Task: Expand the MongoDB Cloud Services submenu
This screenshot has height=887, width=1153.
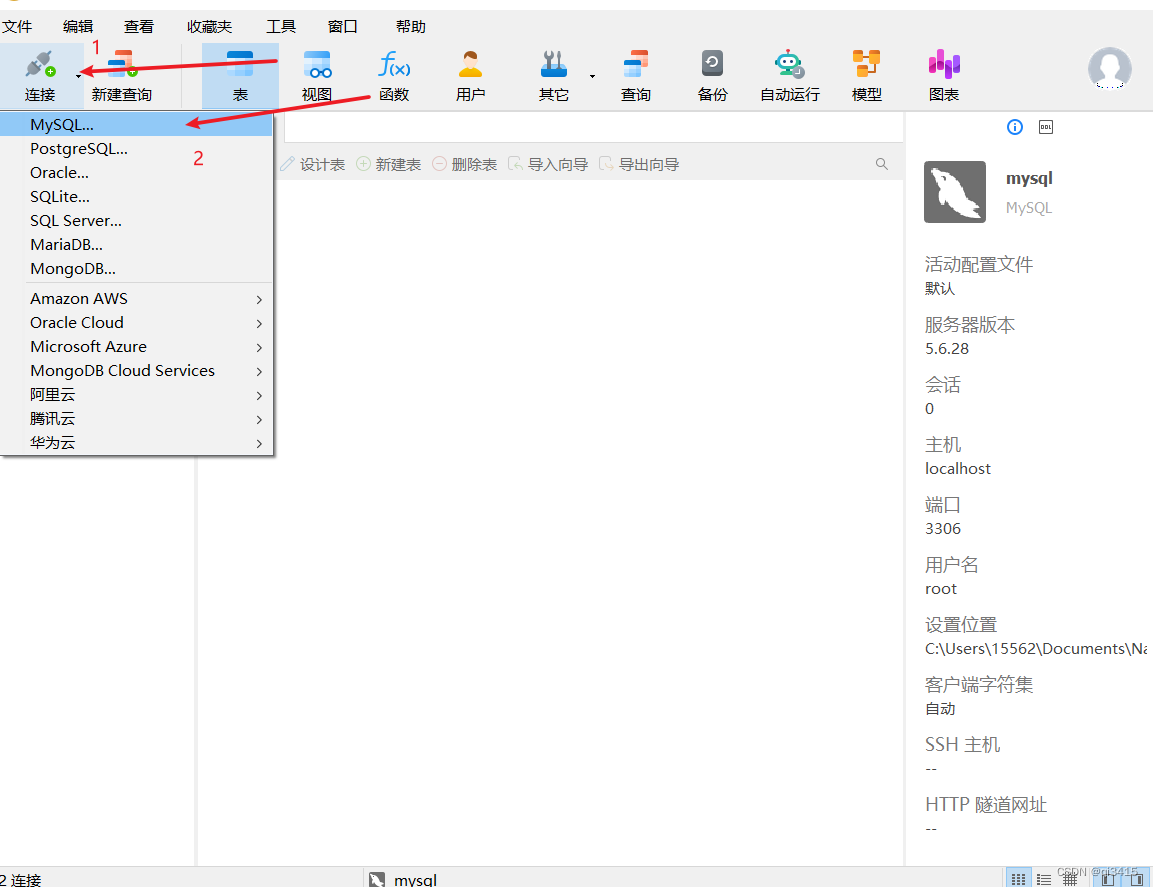Action: coord(137,371)
